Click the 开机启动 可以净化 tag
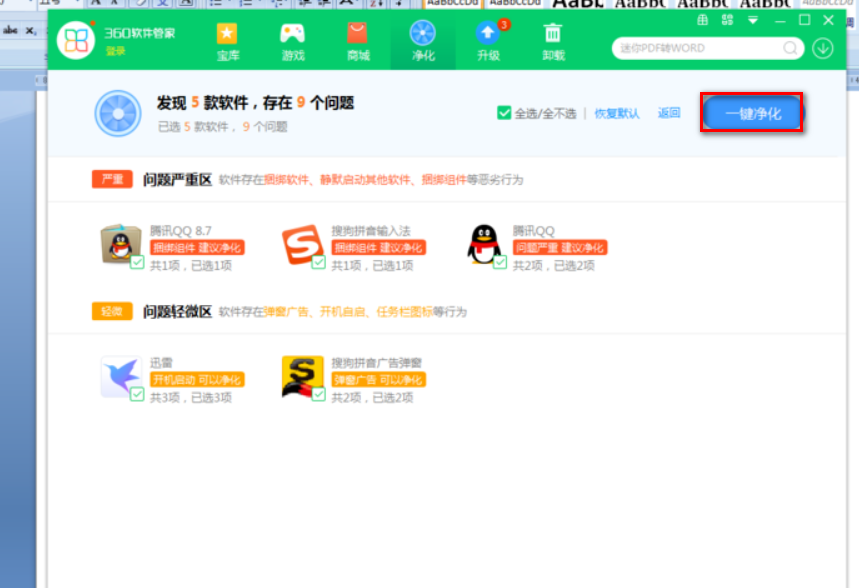Screen dimensions: 859x588 [197, 380]
